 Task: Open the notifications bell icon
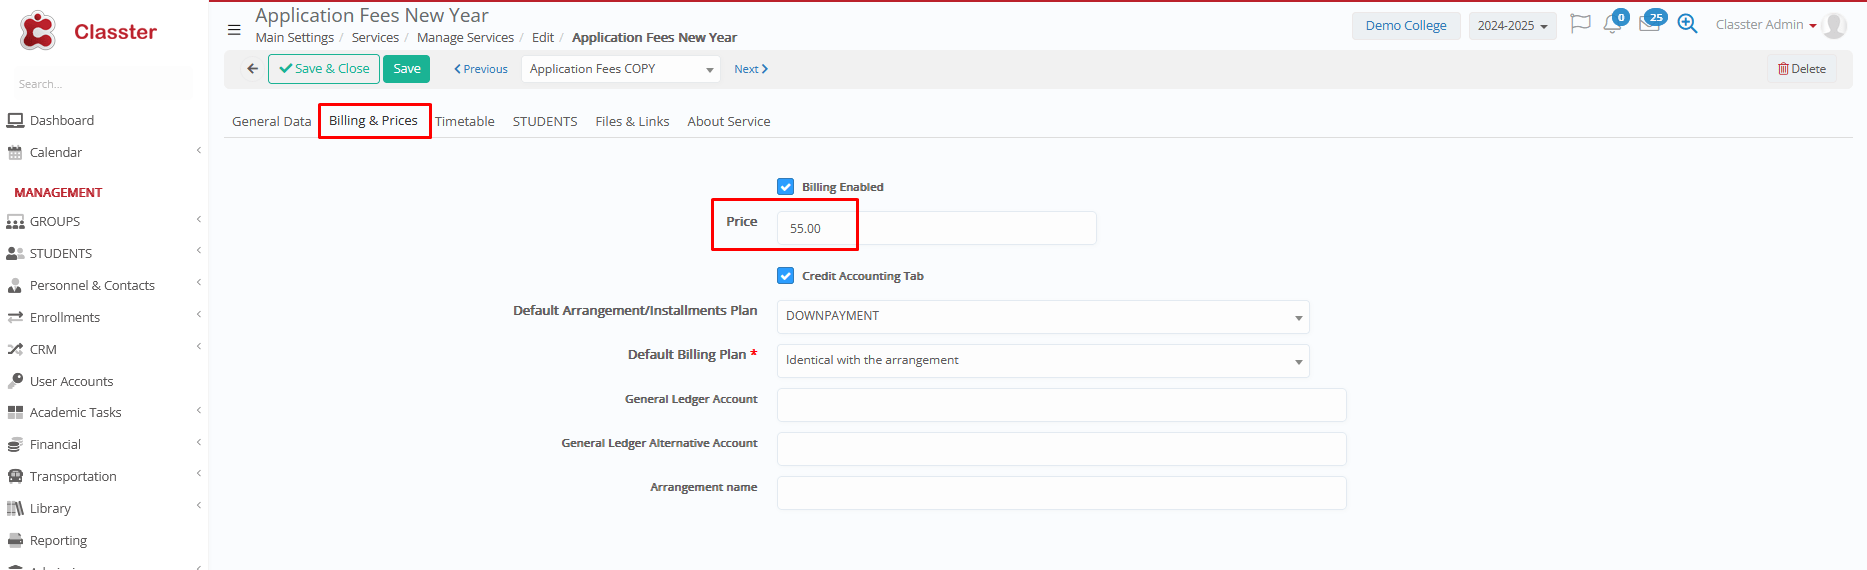[1612, 24]
